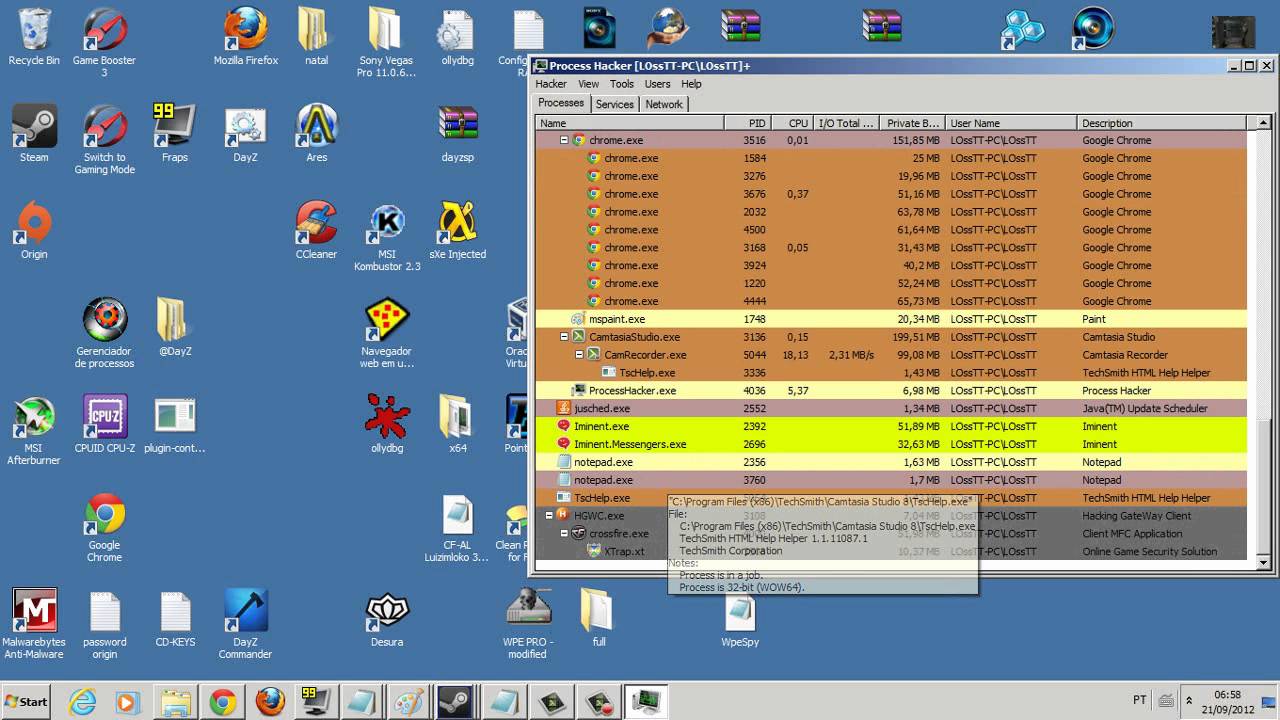Viewport: 1280px width, 720px height.
Task: Sort by Description column header
Action: click(x=1162, y=123)
